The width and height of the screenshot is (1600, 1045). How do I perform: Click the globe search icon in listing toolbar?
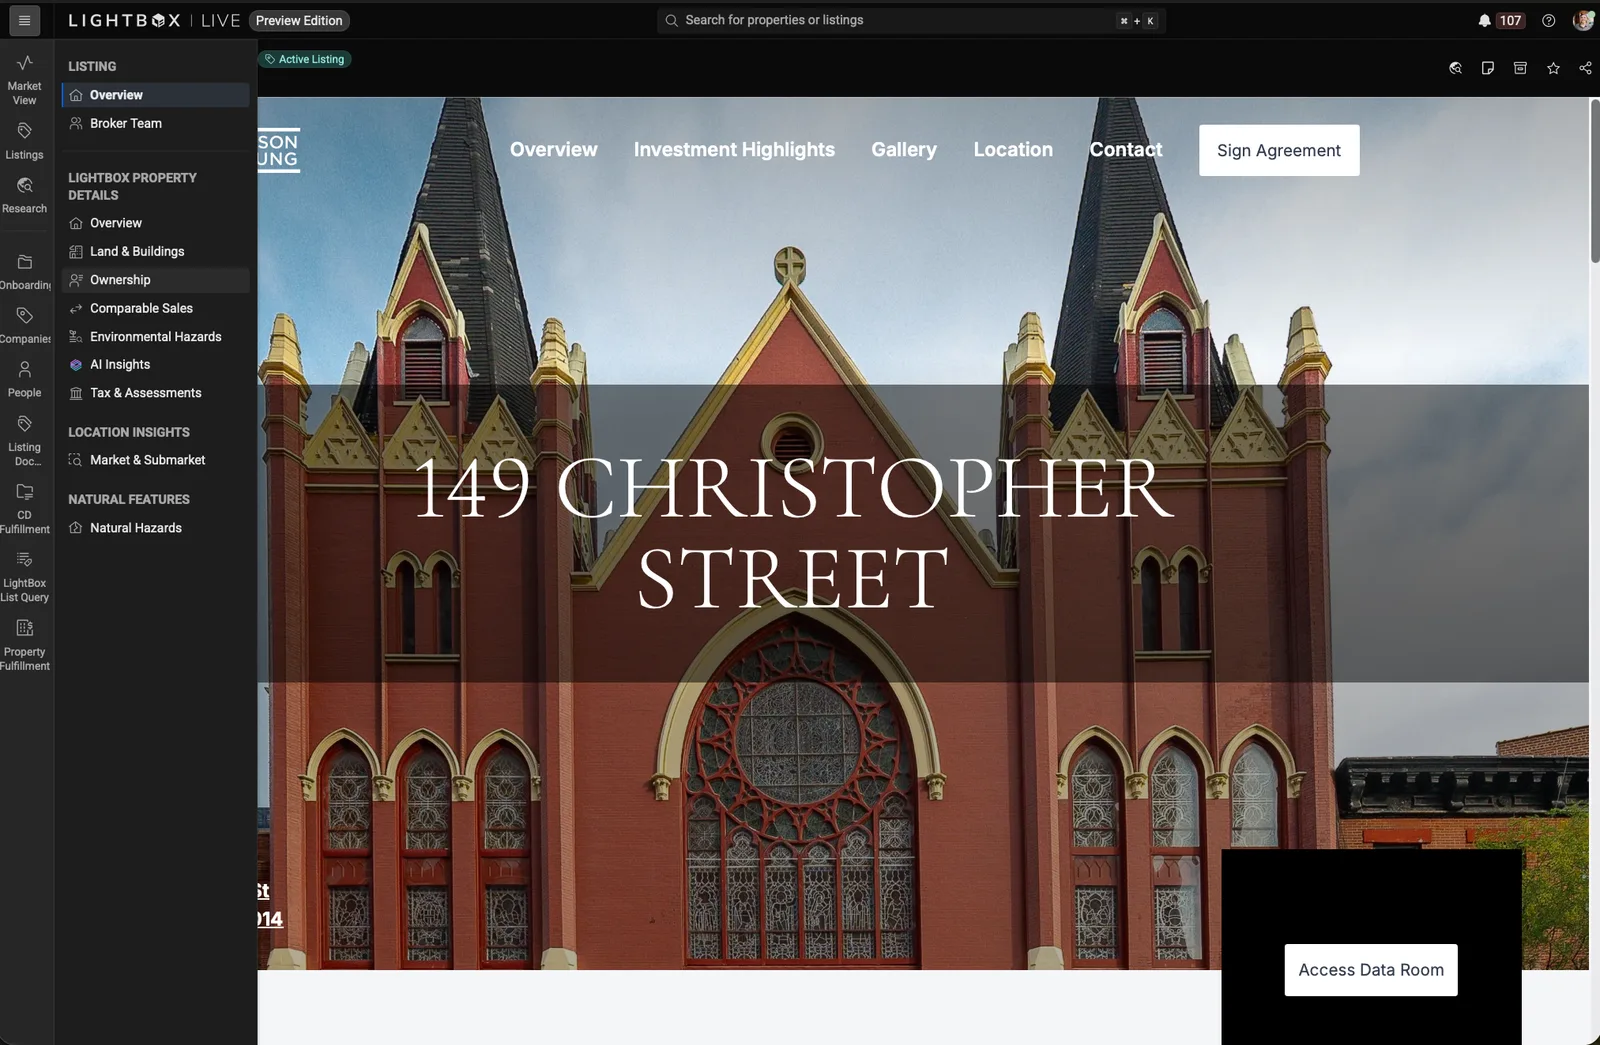[1456, 68]
